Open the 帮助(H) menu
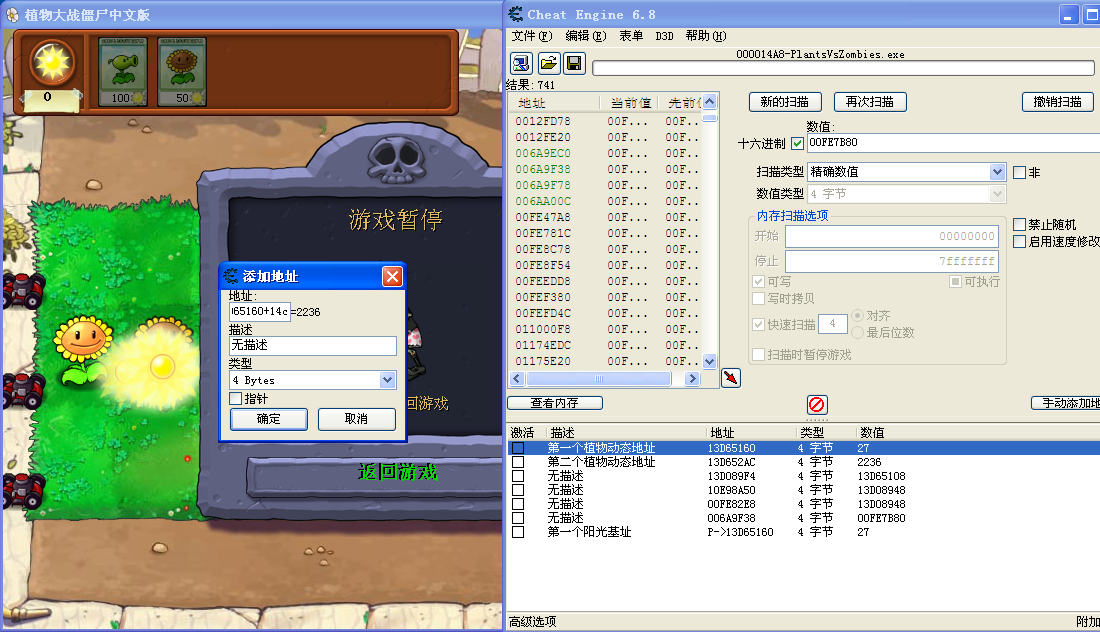The height and width of the screenshot is (632, 1100). click(706, 36)
